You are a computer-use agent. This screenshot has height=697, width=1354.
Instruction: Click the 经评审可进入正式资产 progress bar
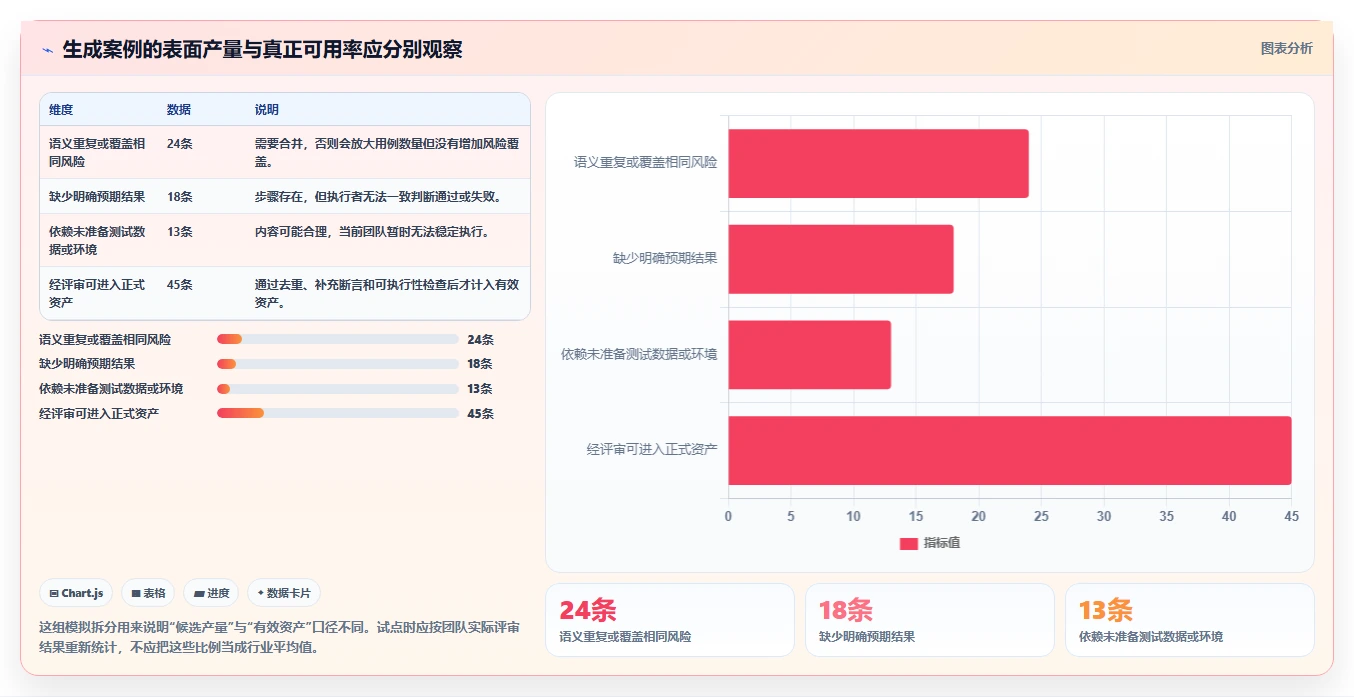(x=338, y=413)
